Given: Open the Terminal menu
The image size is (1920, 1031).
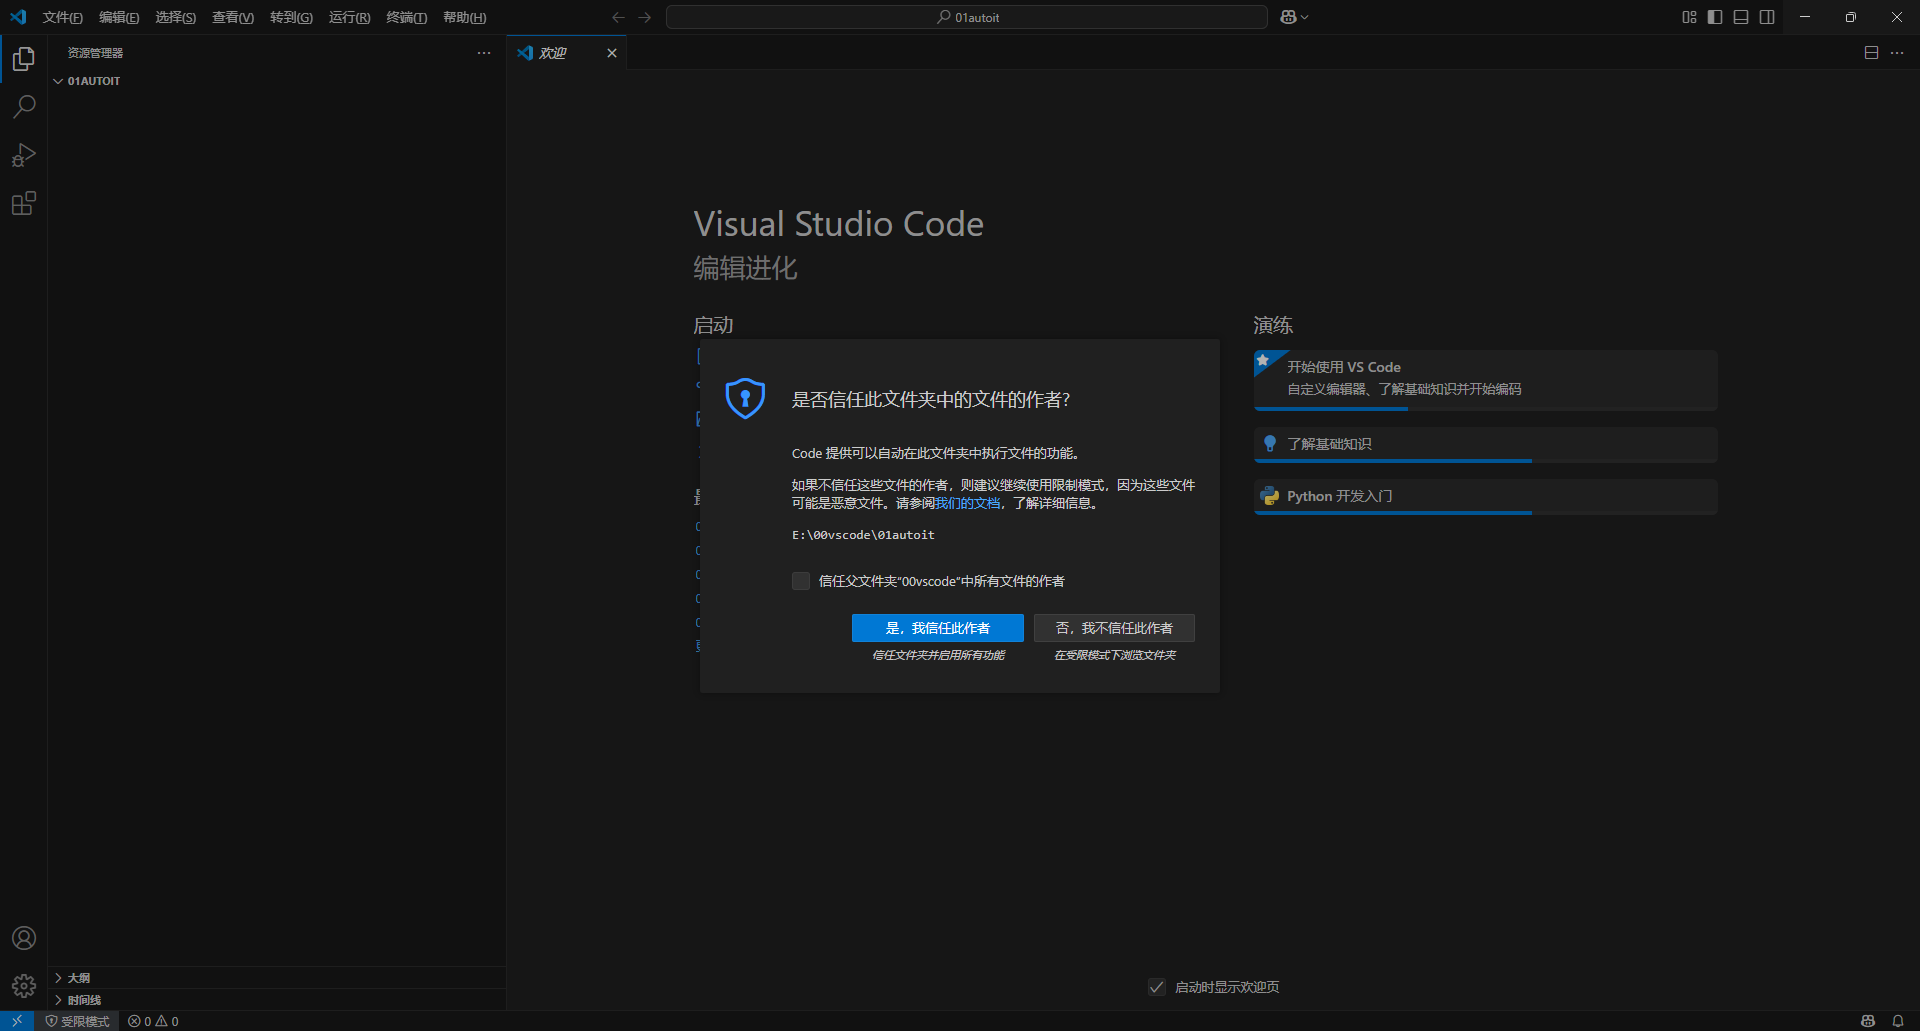Looking at the screenshot, I should (407, 17).
